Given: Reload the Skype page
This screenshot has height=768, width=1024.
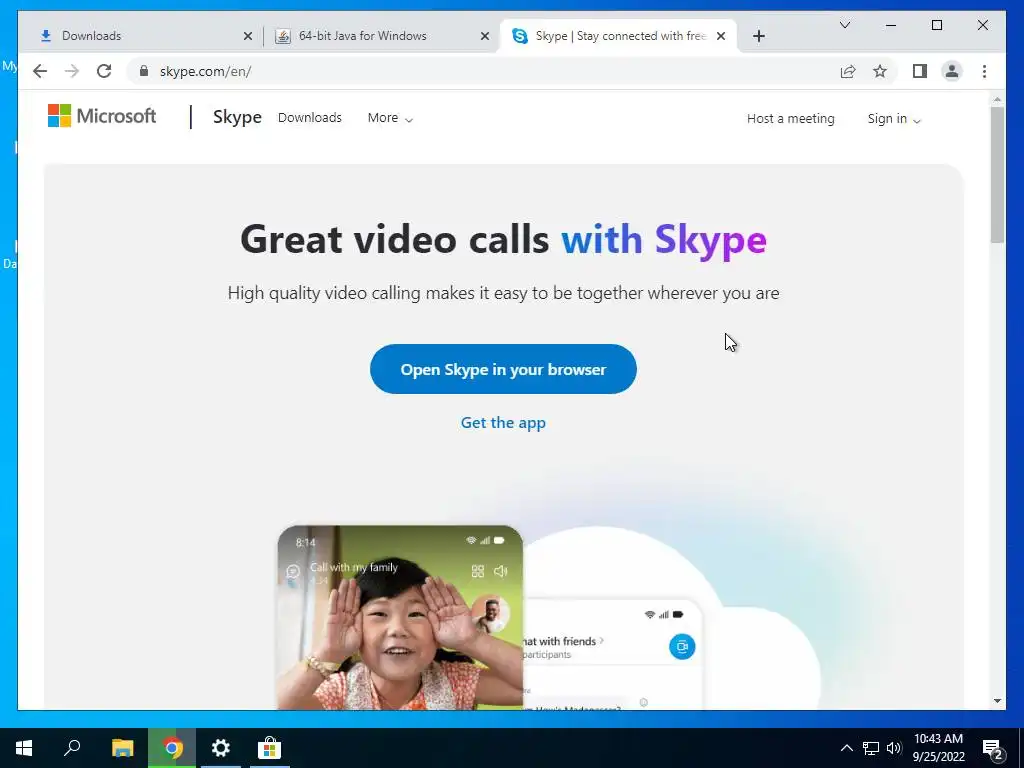Looking at the screenshot, I should 104,71.
